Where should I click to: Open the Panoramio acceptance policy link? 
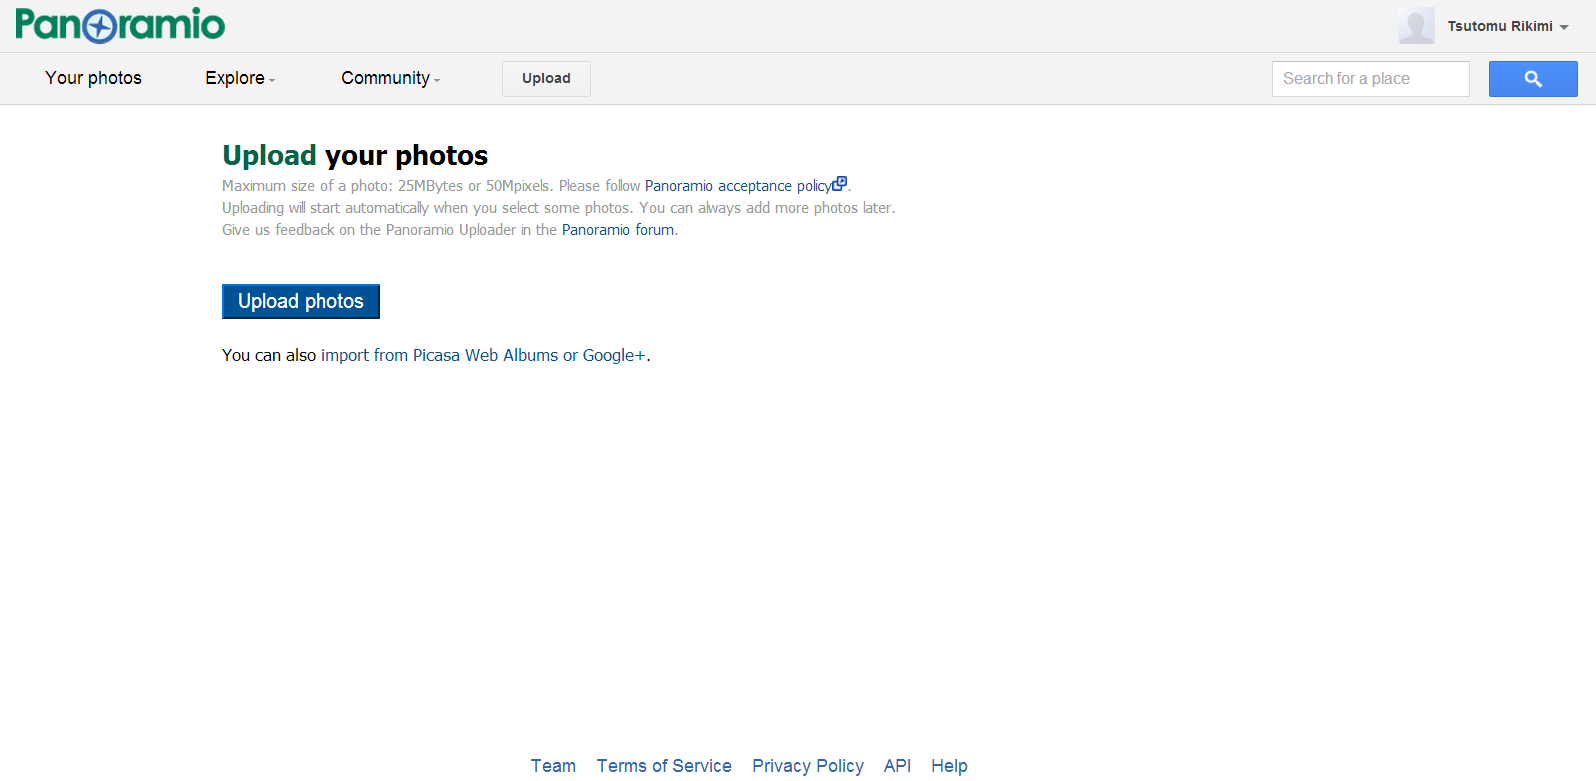pos(738,186)
